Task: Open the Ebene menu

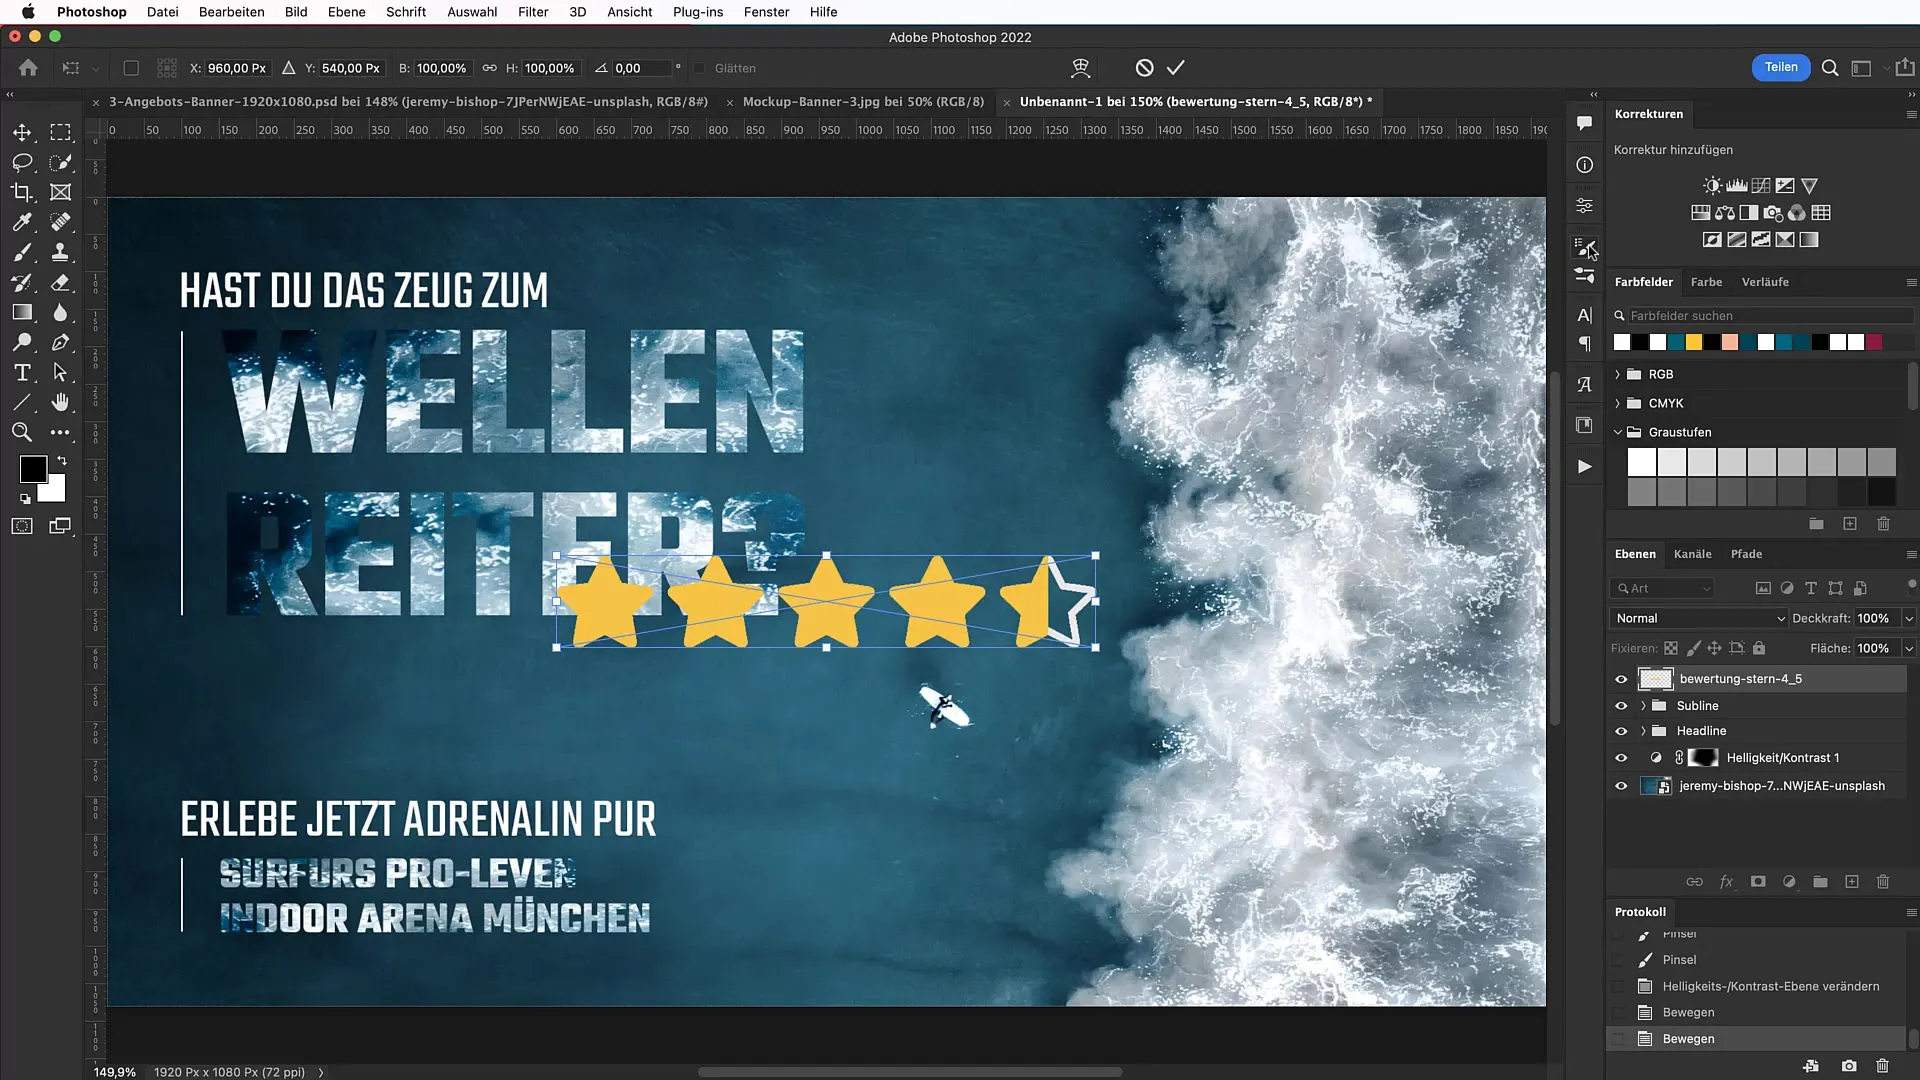Action: pyautogui.click(x=345, y=12)
